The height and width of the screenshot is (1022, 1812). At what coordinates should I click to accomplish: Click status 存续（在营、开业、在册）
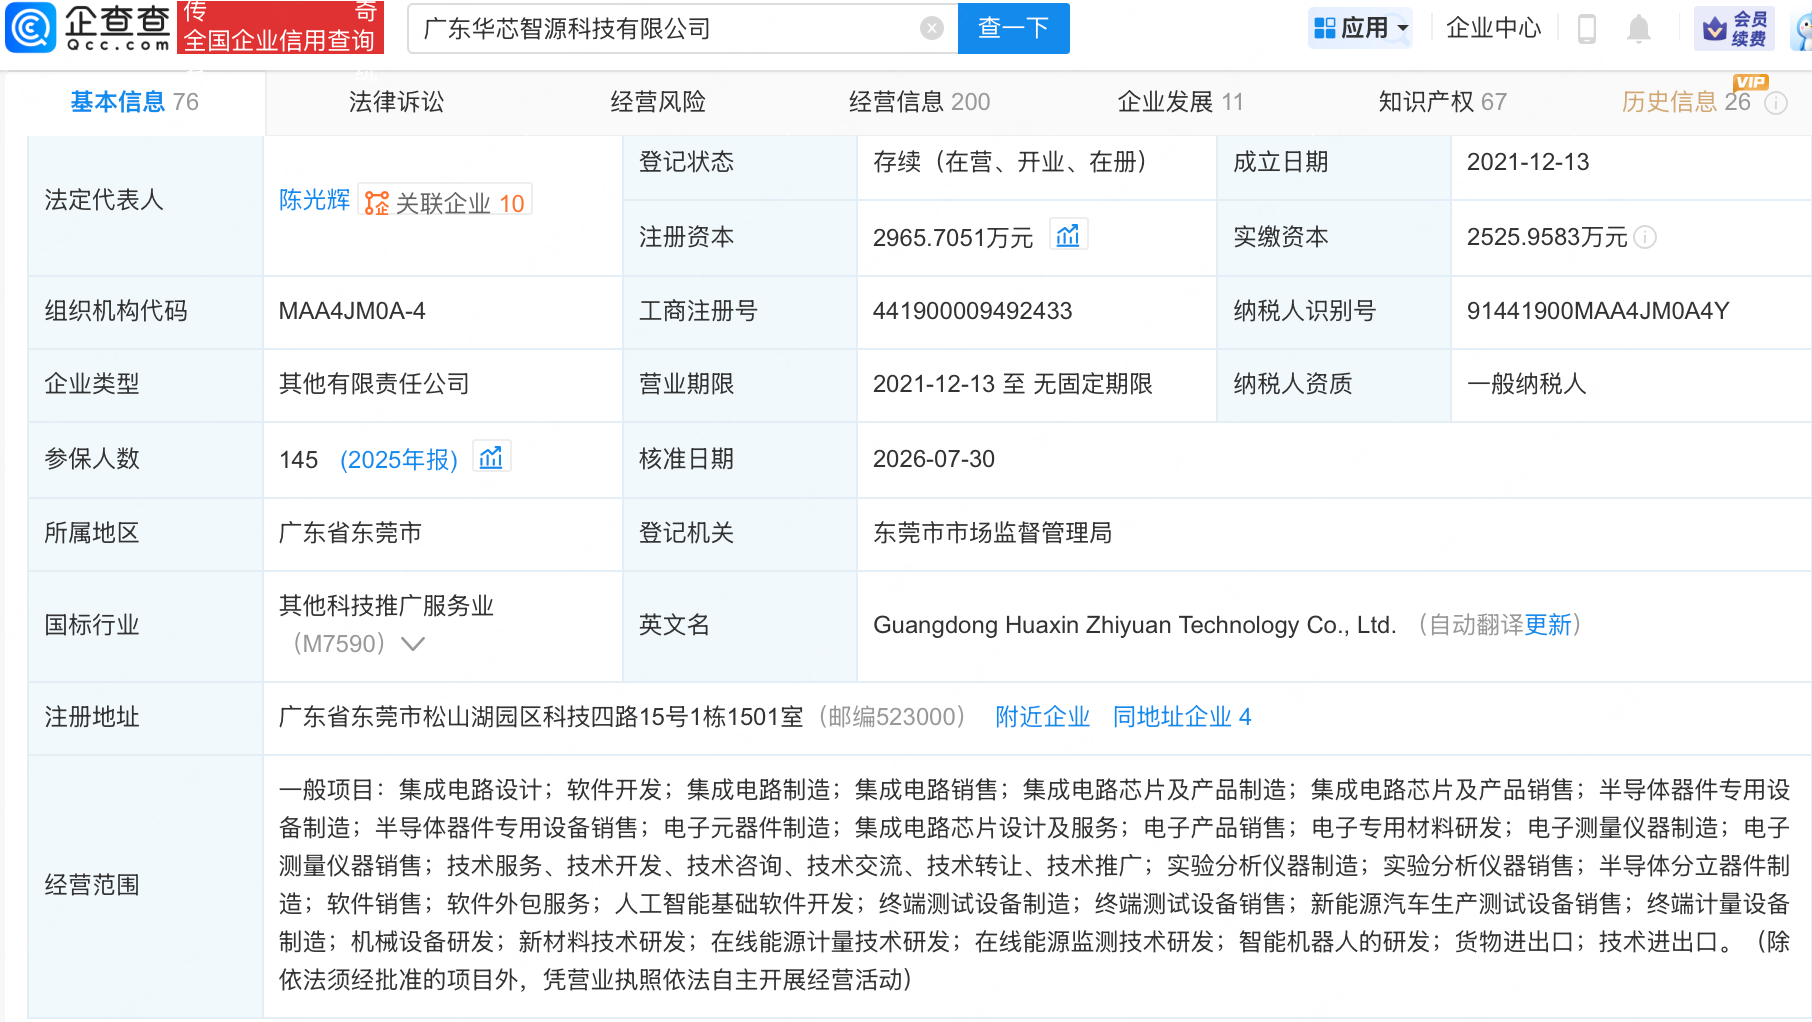pos(1010,162)
